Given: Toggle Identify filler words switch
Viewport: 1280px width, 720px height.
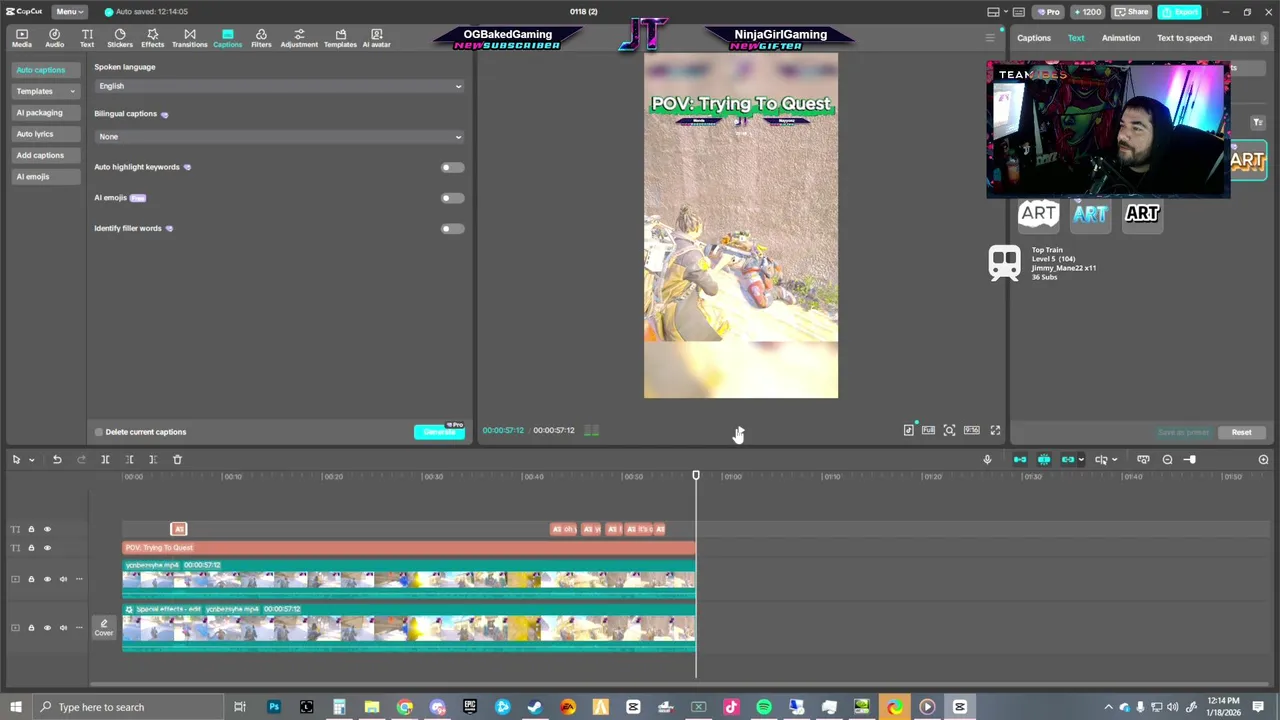Looking at the screenshot, I should point(452,229).
